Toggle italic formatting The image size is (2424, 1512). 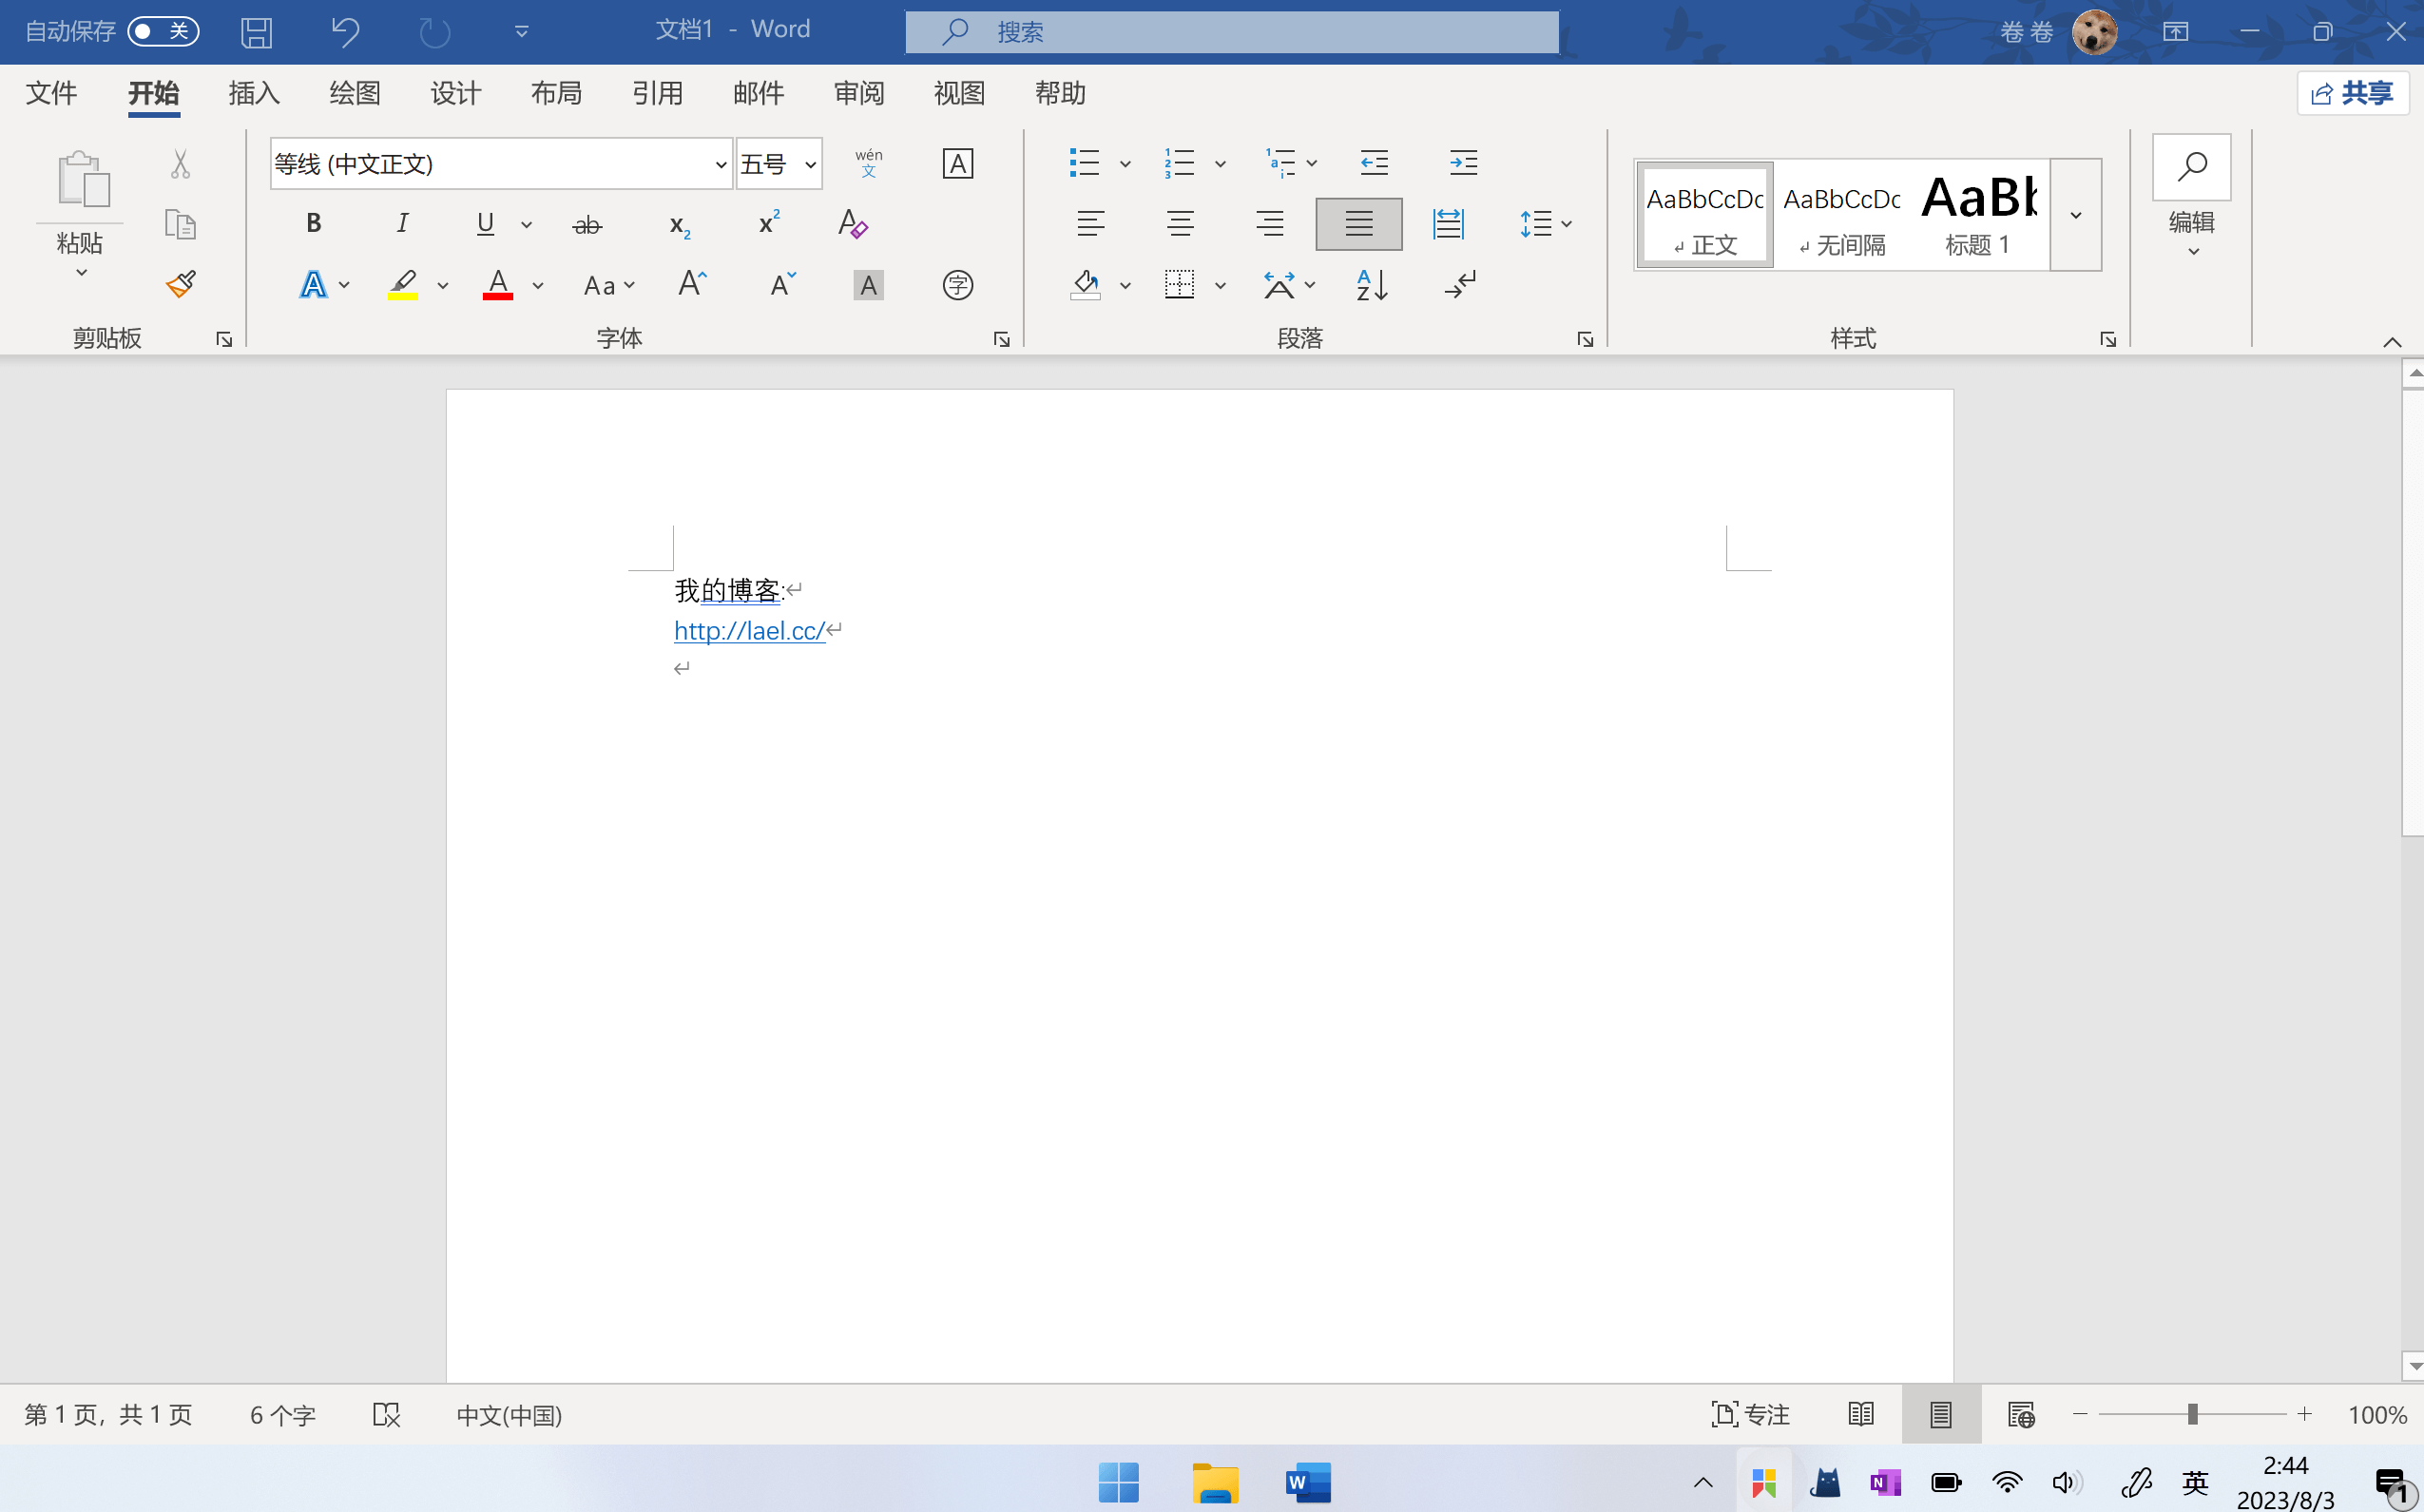402,224
